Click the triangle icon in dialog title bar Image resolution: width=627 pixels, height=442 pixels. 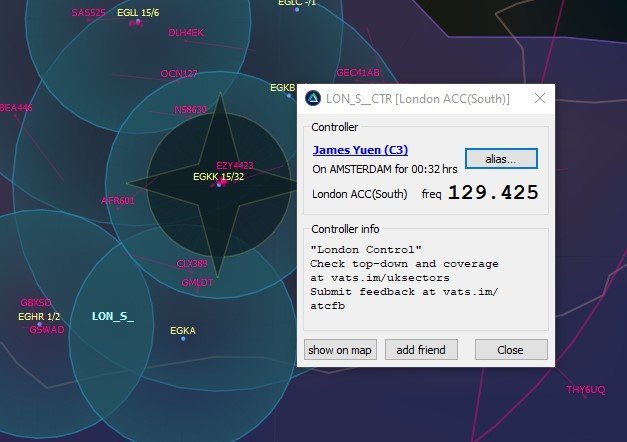pos(313,98)
